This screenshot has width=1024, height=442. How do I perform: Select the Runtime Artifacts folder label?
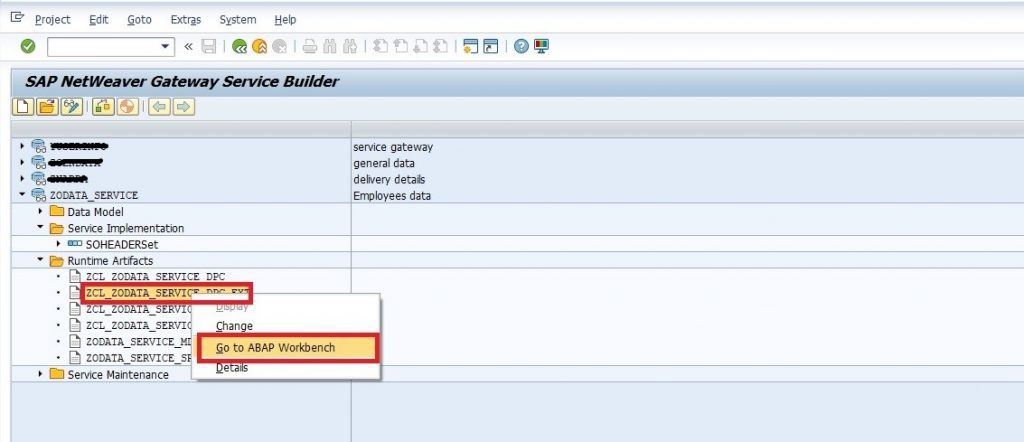110,260
